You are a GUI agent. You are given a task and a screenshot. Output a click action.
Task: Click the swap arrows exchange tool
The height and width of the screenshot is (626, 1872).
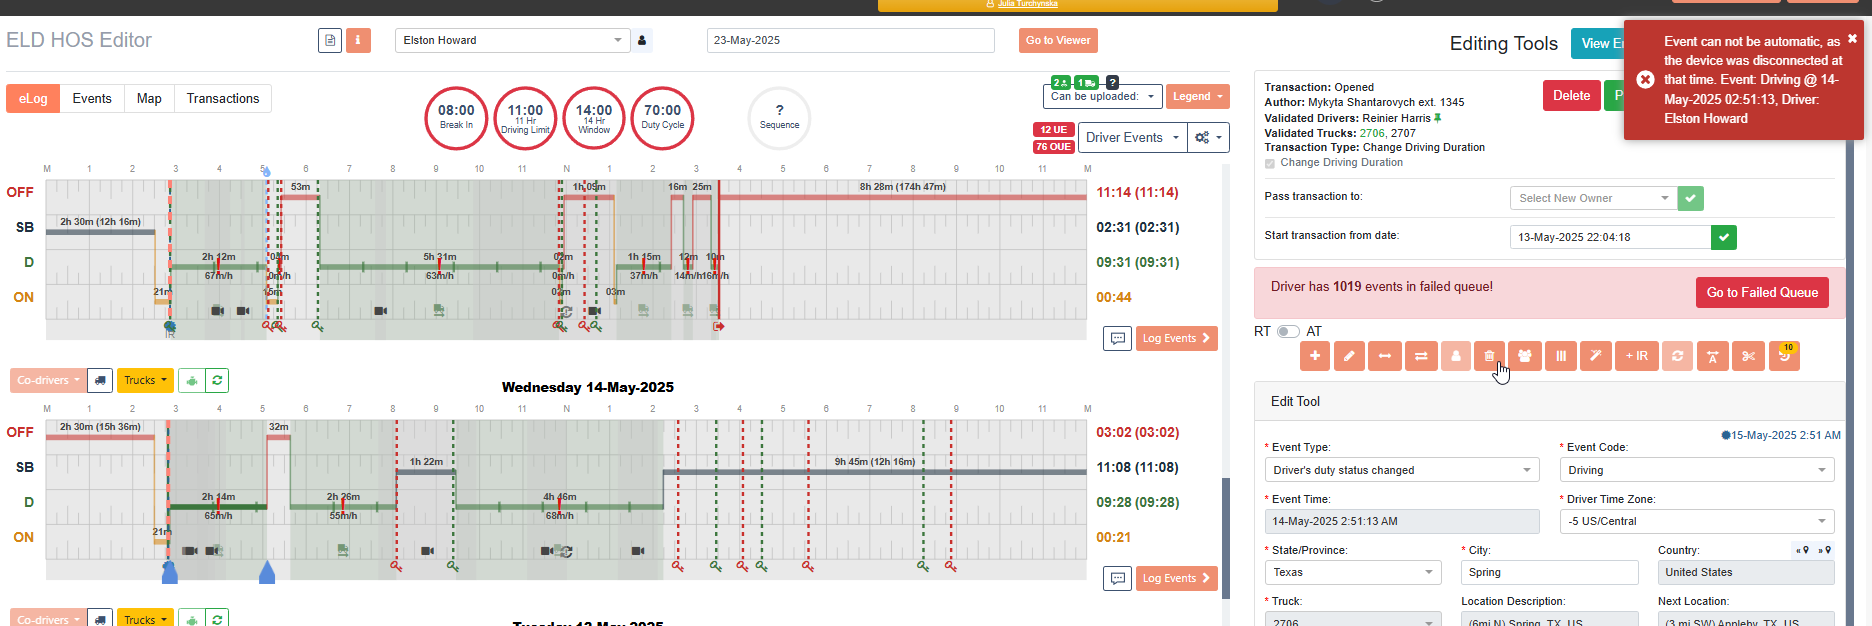click(1421, 356)
